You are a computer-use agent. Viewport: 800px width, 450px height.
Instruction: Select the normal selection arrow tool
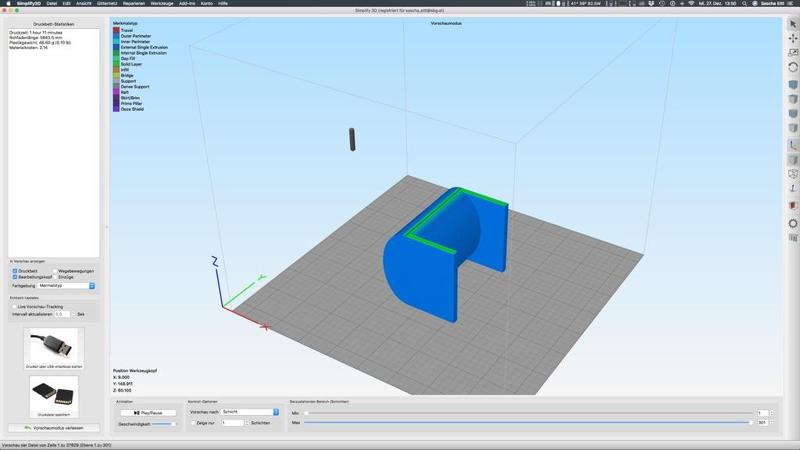click(793, 24)
